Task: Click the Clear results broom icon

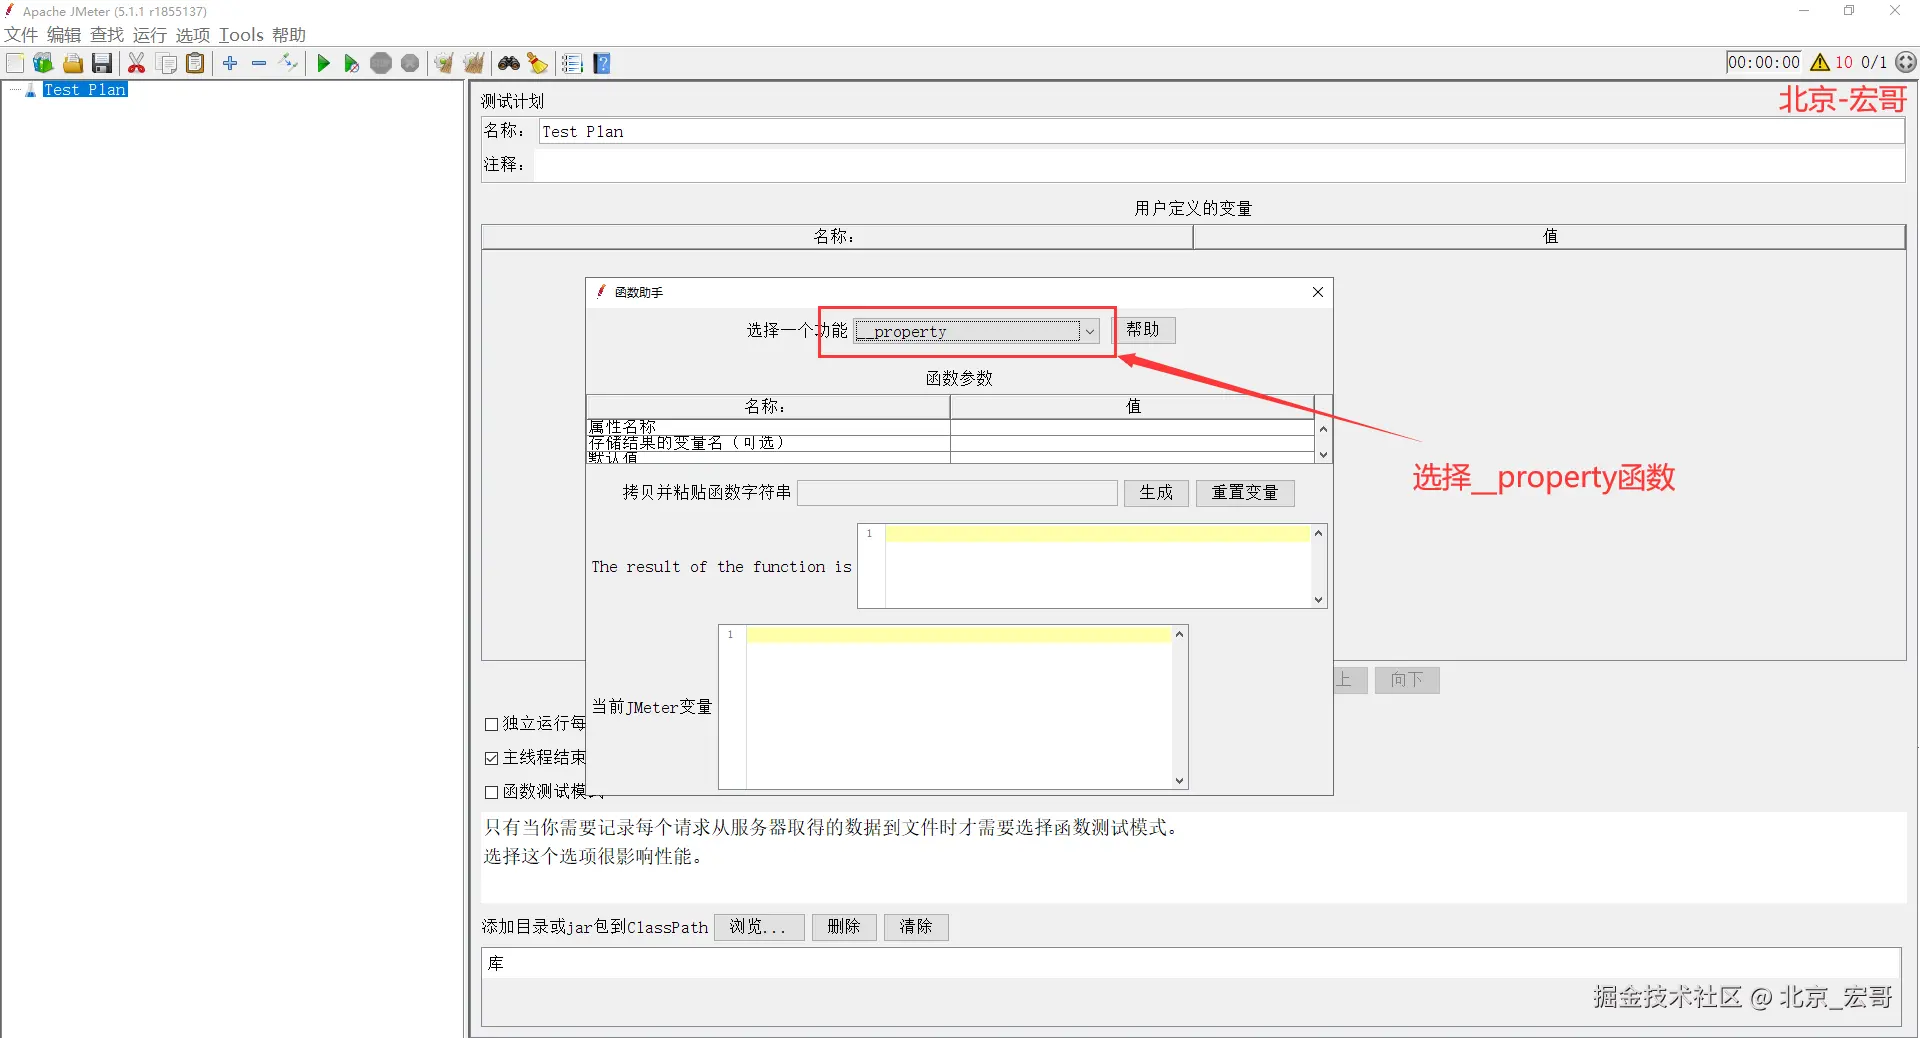Action: click(444, 63)
